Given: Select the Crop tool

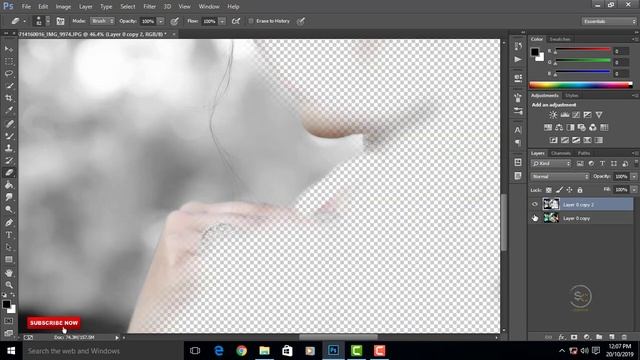Looking at the screenshot, I should (x=9, y=98).
